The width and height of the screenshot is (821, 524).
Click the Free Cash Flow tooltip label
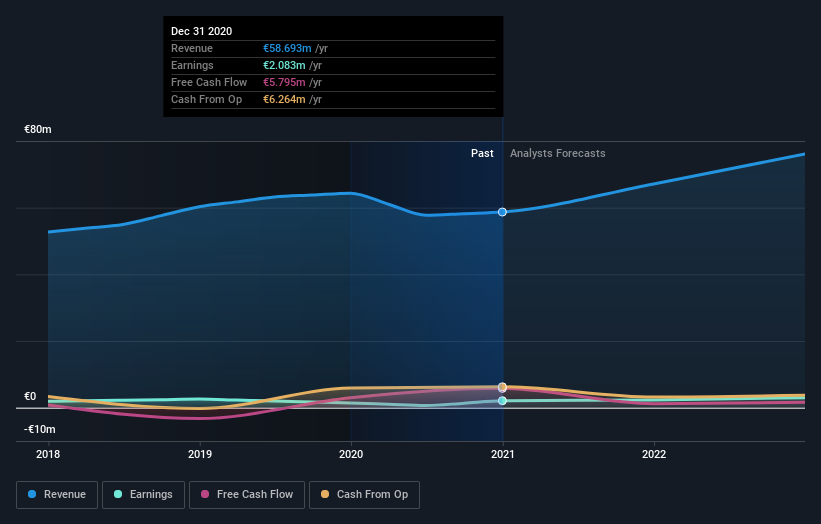[209, 82]
